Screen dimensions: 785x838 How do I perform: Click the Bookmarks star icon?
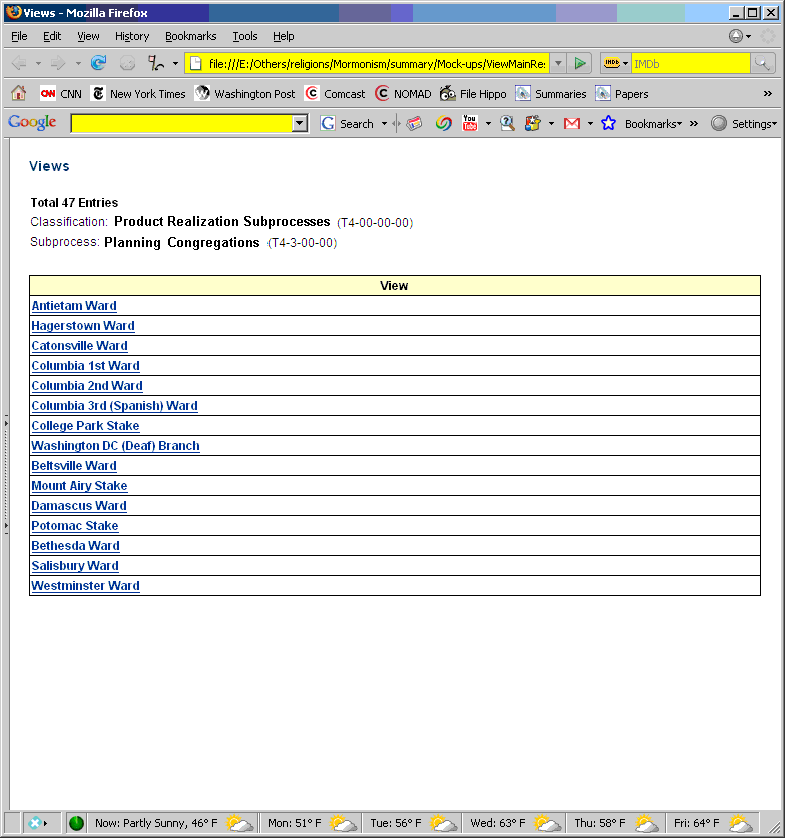click(608, 123)
